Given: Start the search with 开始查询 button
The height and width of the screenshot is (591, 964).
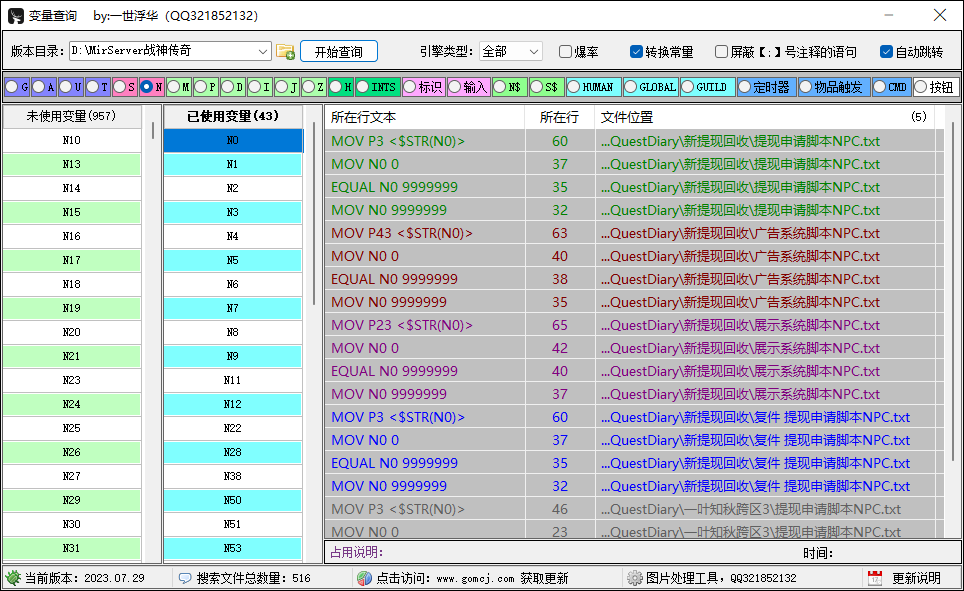Looking at the screenshot, I should 339,52.
